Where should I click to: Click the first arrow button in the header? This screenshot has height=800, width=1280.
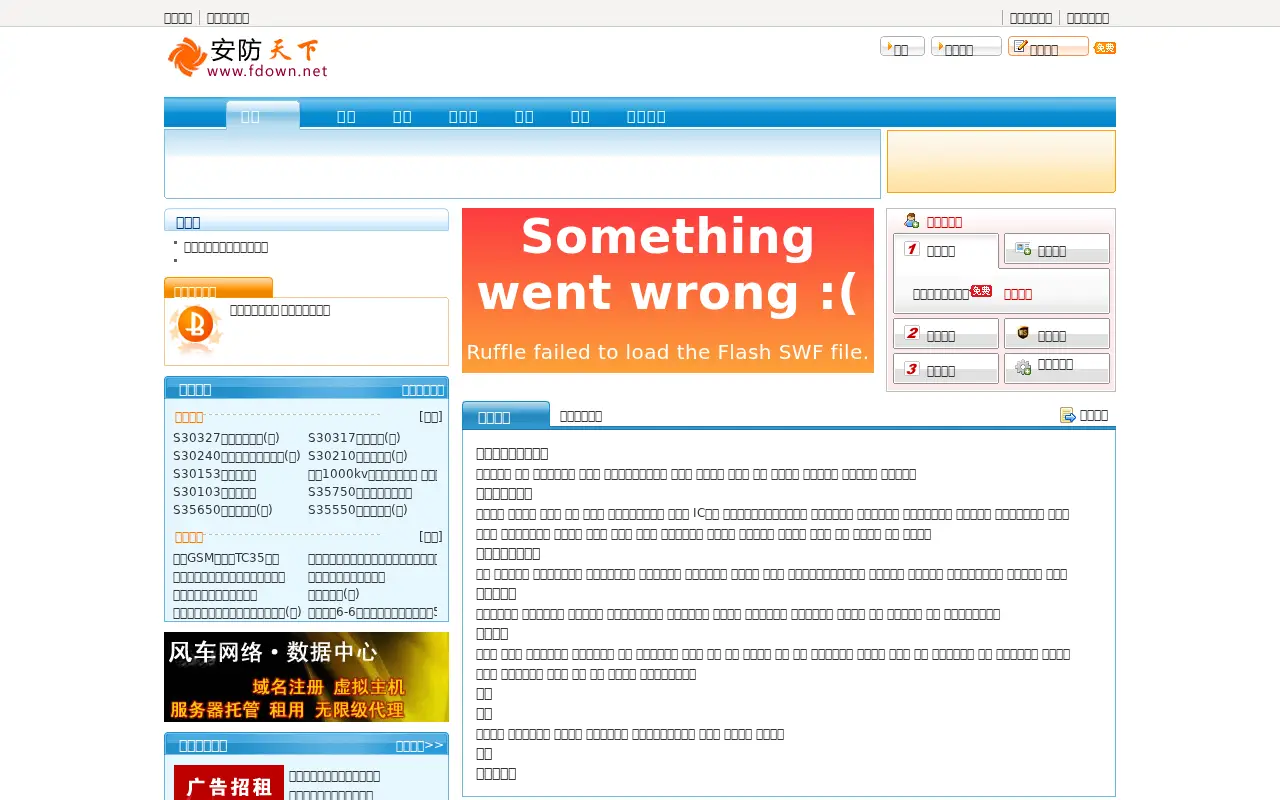point(902,47)
